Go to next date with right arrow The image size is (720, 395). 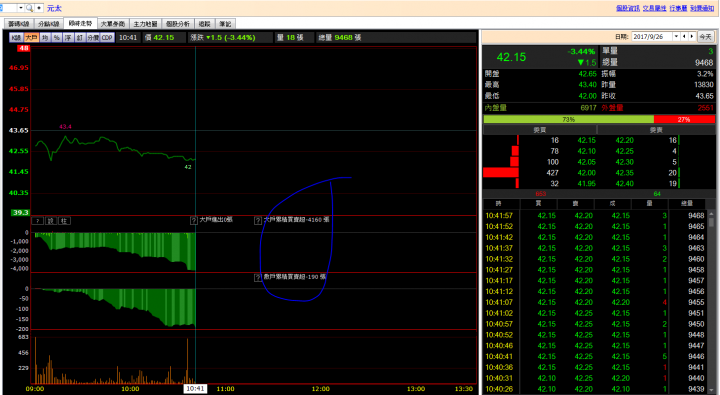[692, 37]
